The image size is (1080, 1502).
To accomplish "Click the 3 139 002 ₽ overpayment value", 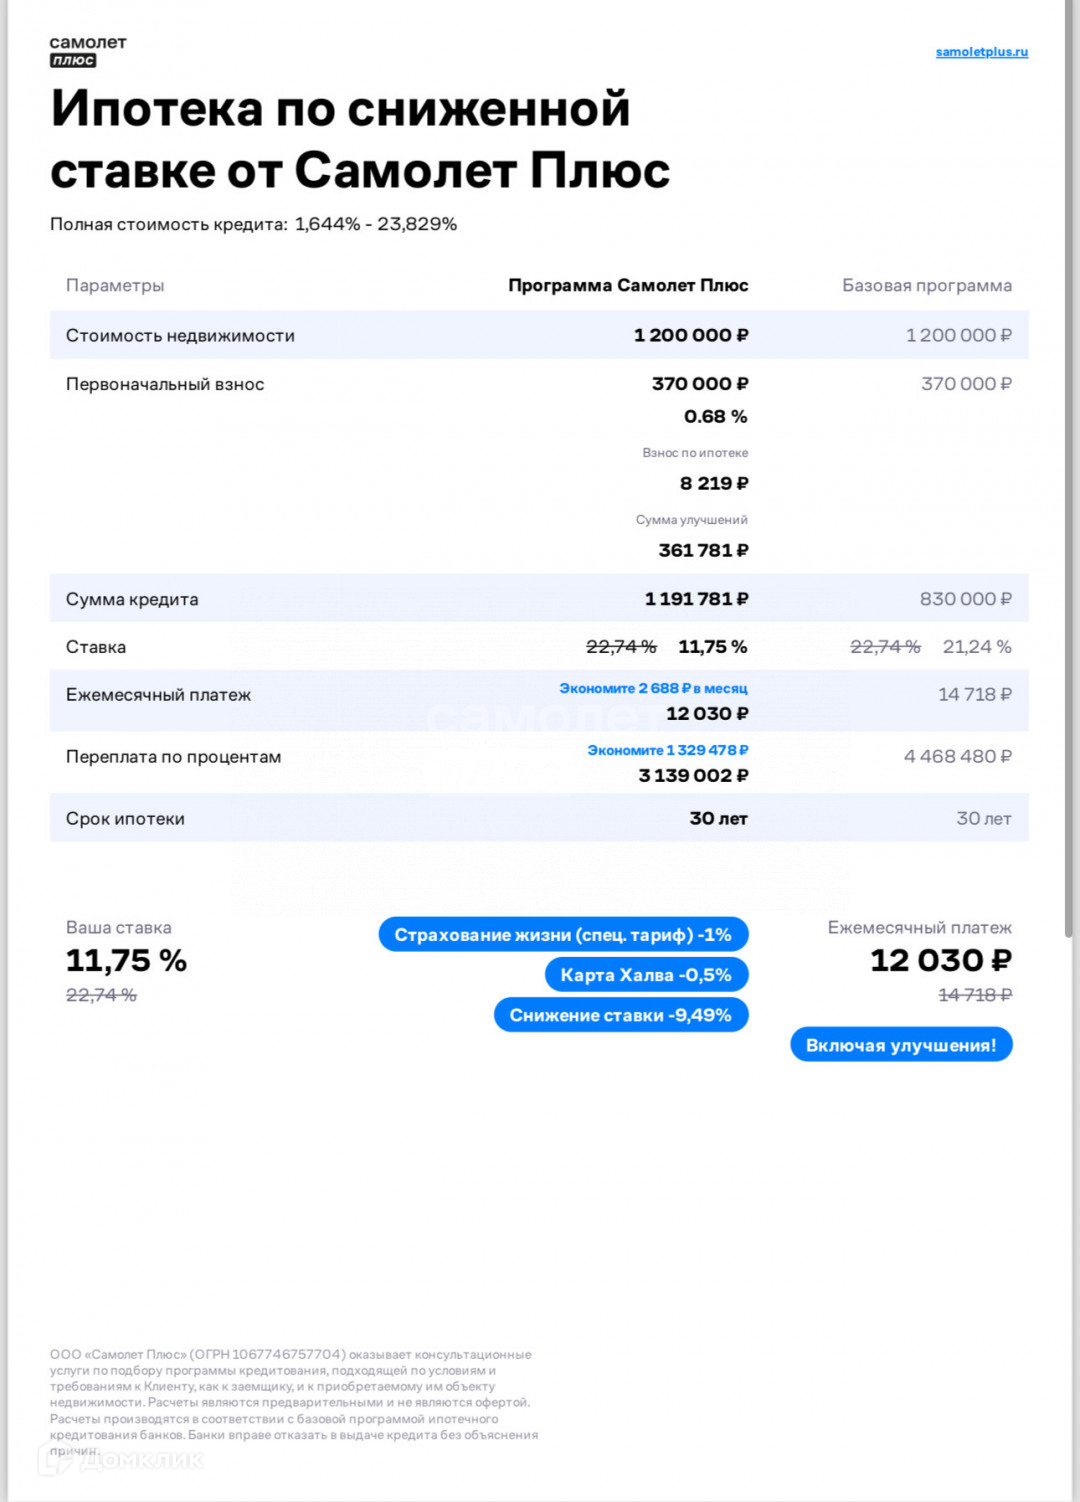I will (693, 775).
